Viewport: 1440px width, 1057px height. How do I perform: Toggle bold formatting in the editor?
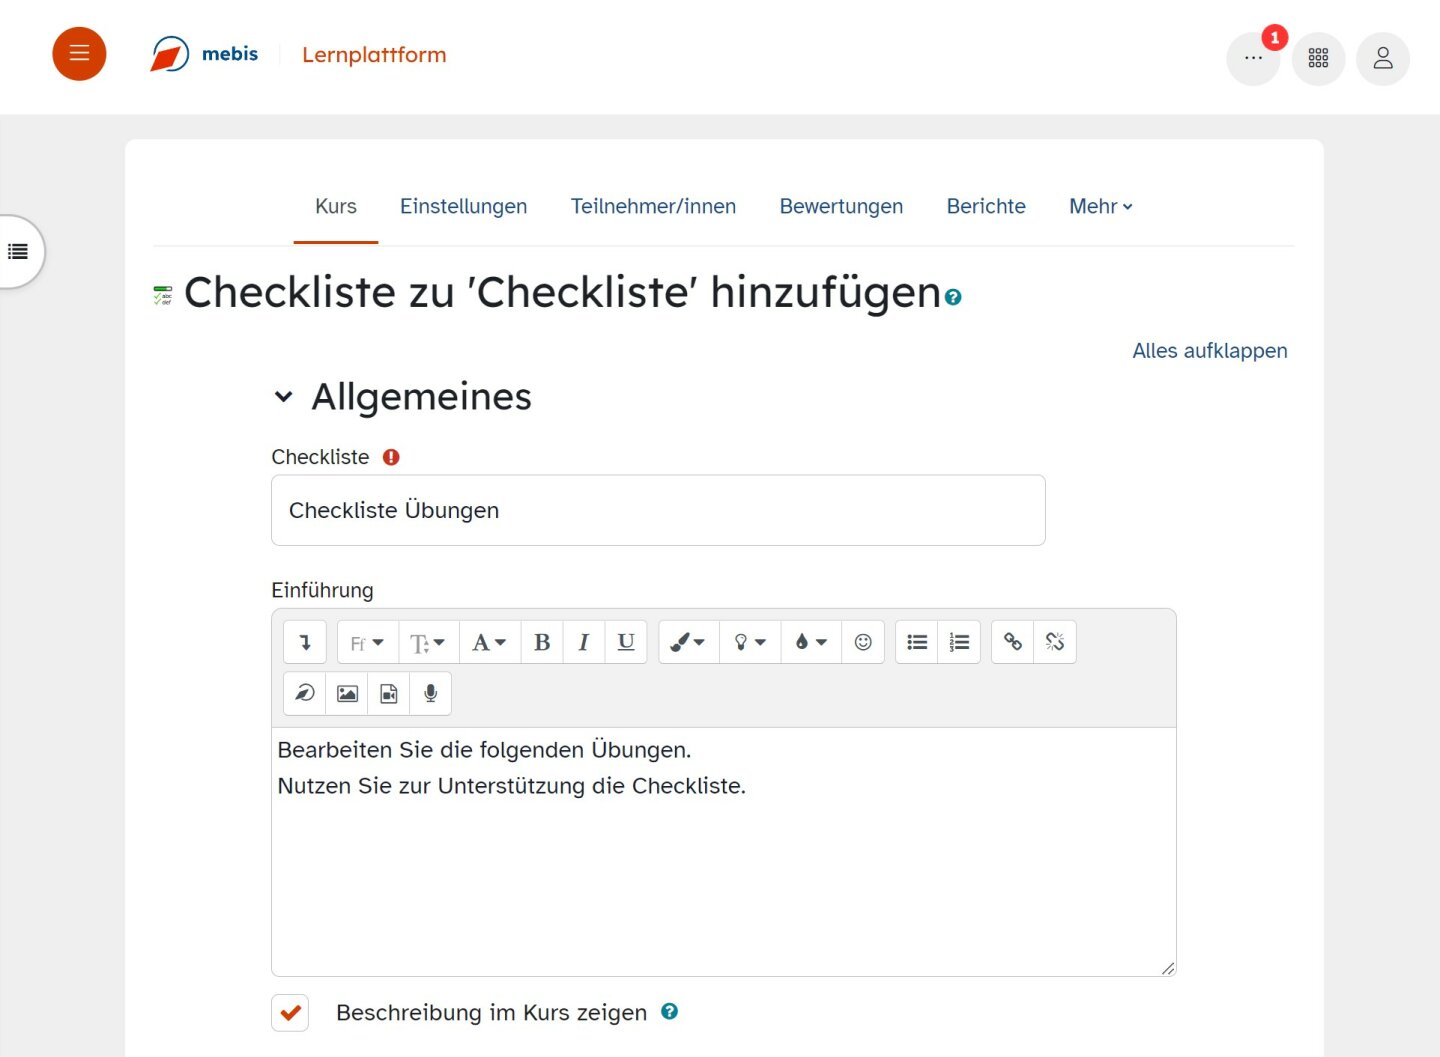541,641
